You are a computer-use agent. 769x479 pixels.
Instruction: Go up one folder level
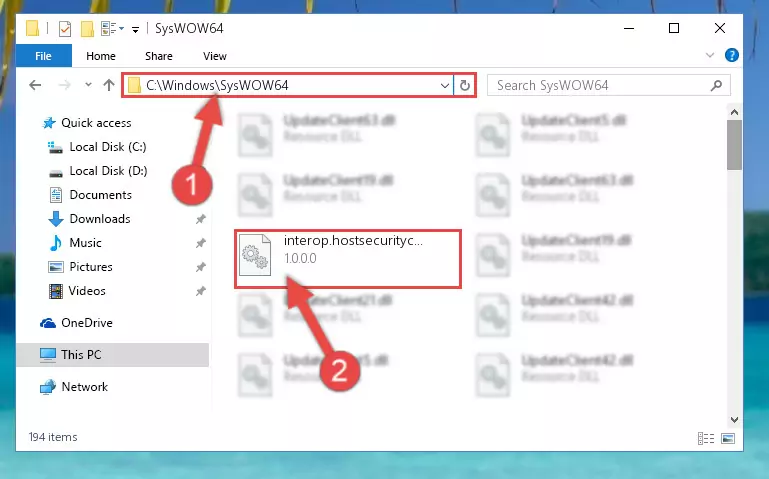tap(109, 85)
